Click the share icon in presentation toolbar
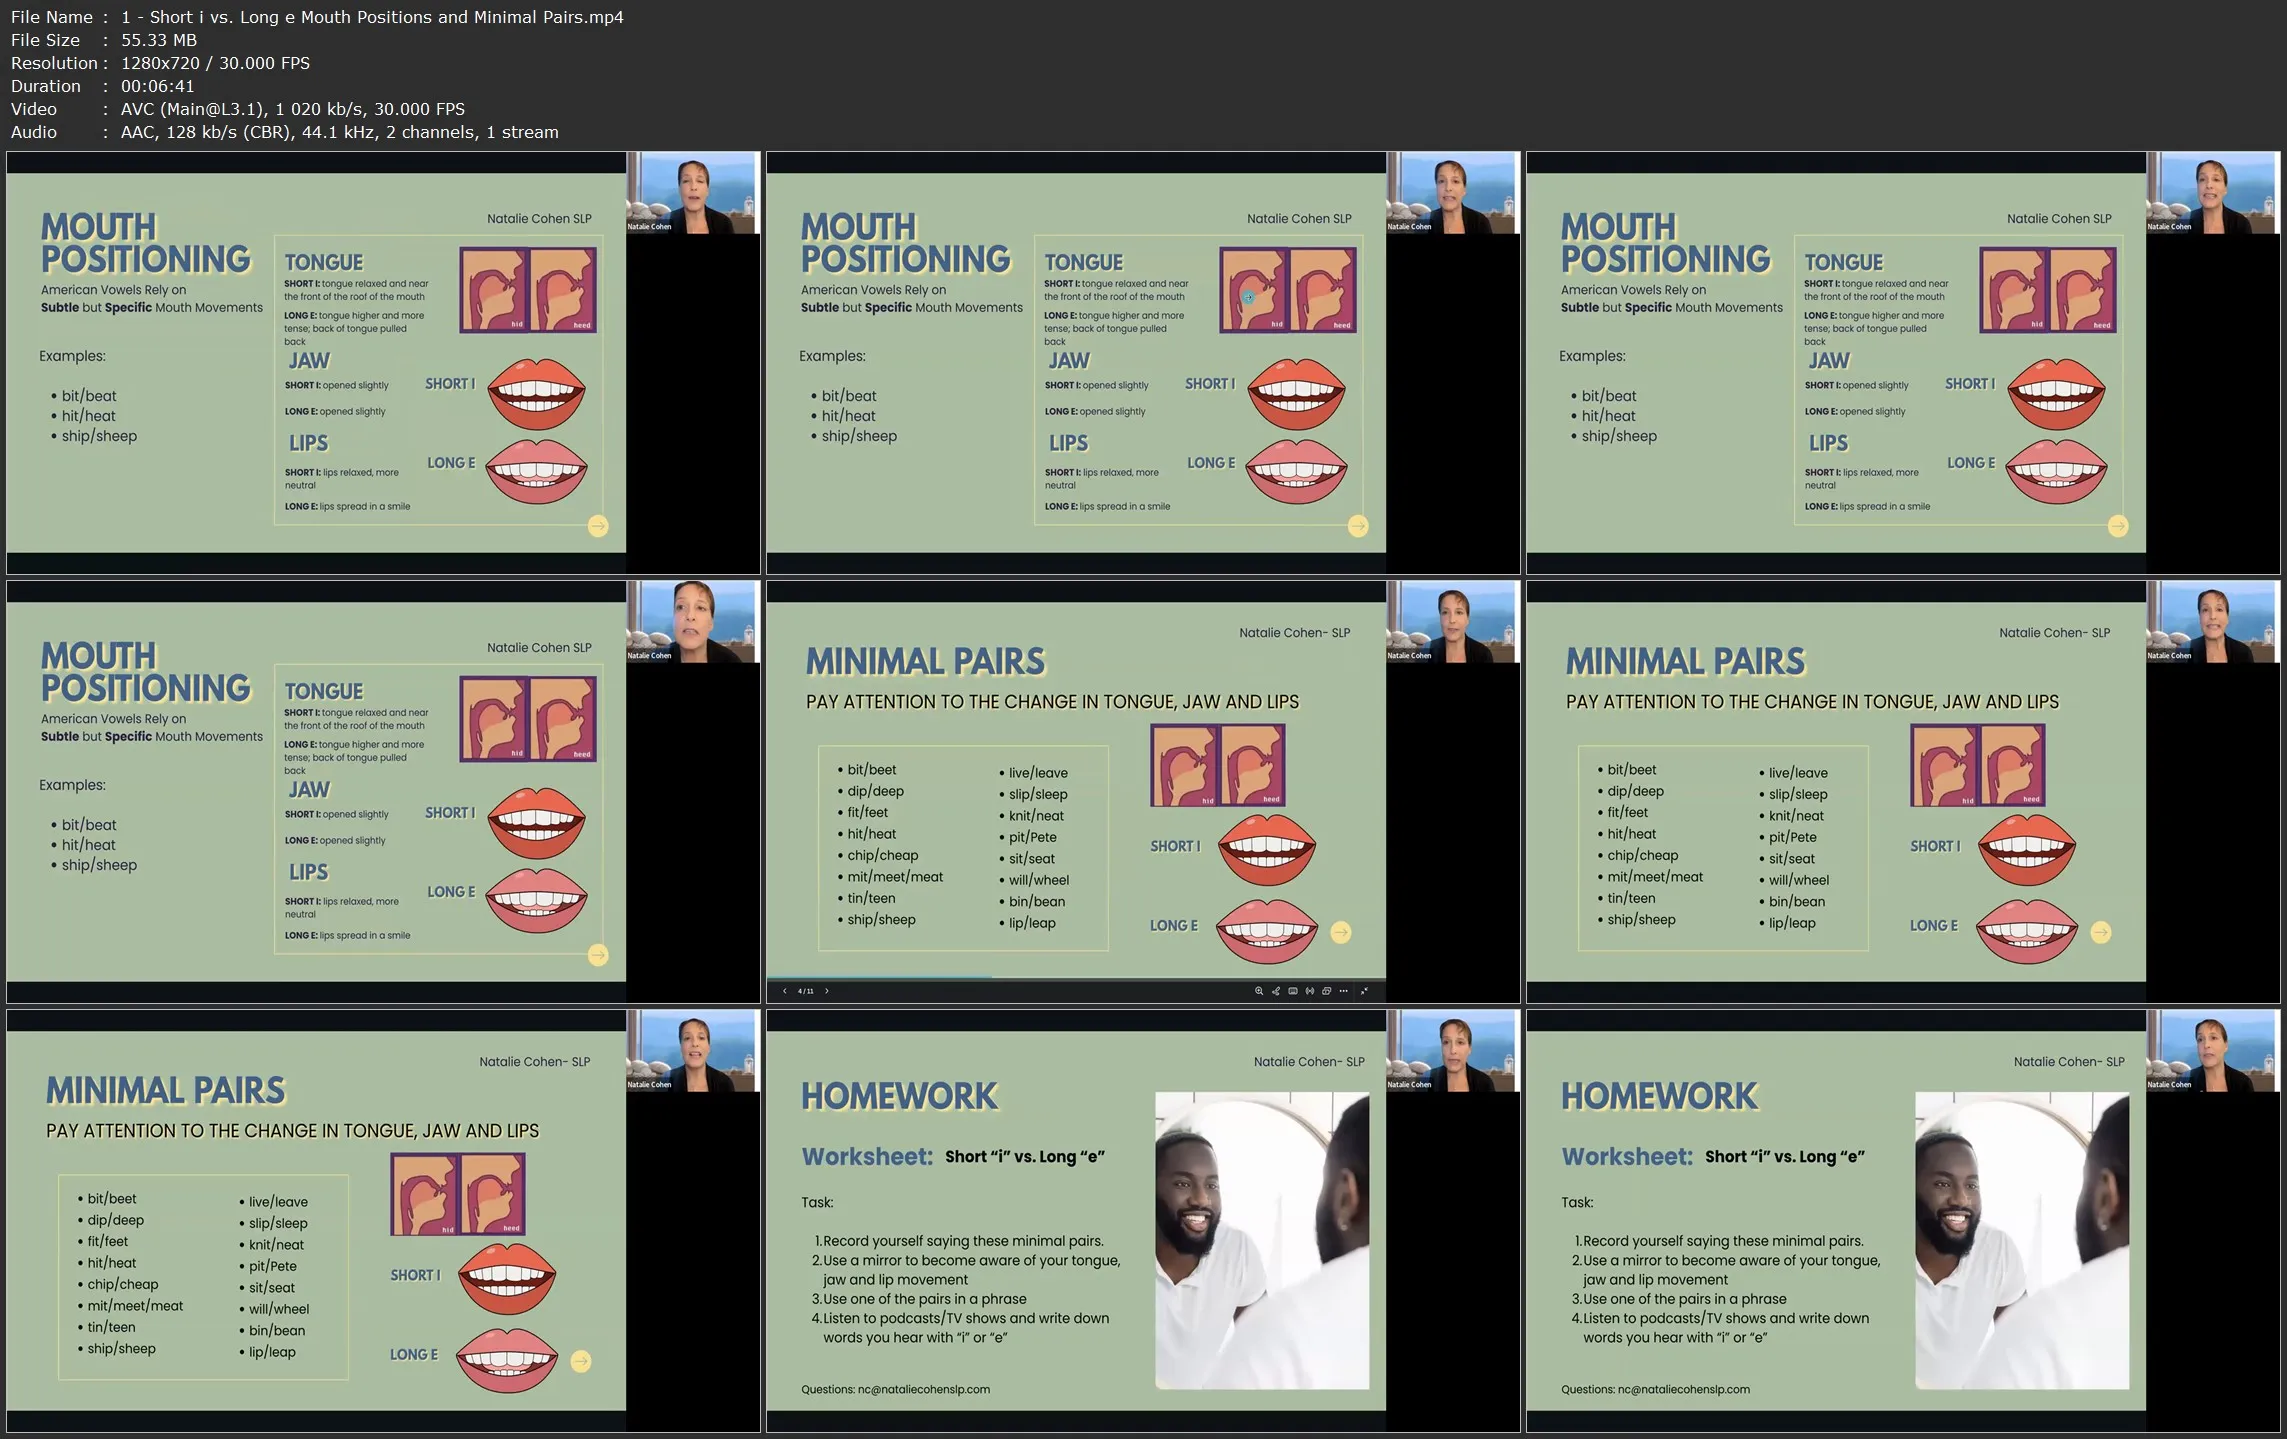Image resolution: width=2287 pixels, height=1439 pixels. pyautogui.click(x=1276, y=991)
